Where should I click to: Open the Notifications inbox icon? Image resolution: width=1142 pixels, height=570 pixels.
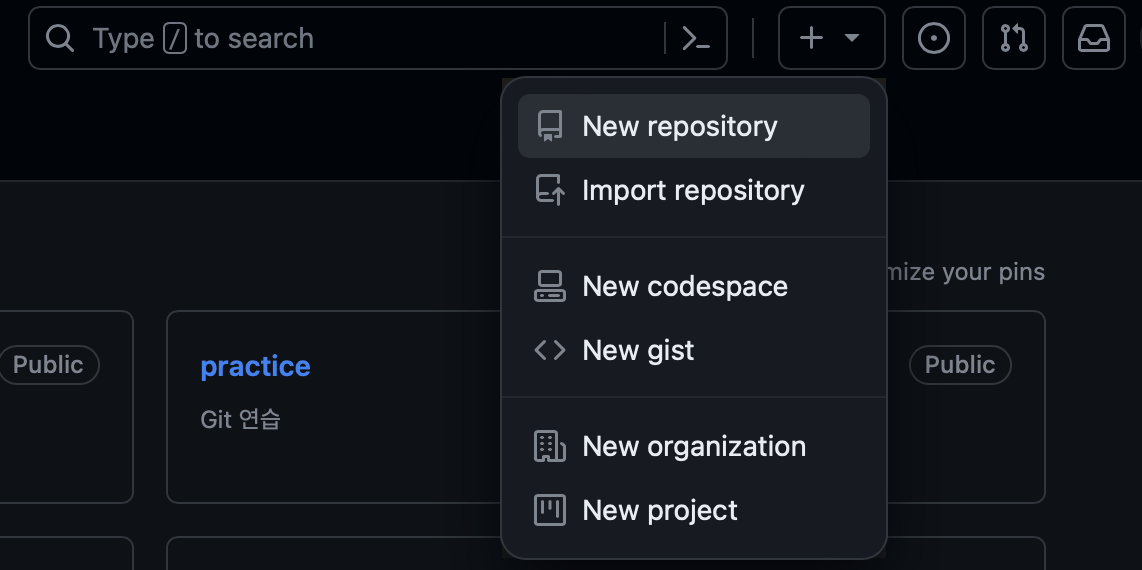click(1093, 39)
